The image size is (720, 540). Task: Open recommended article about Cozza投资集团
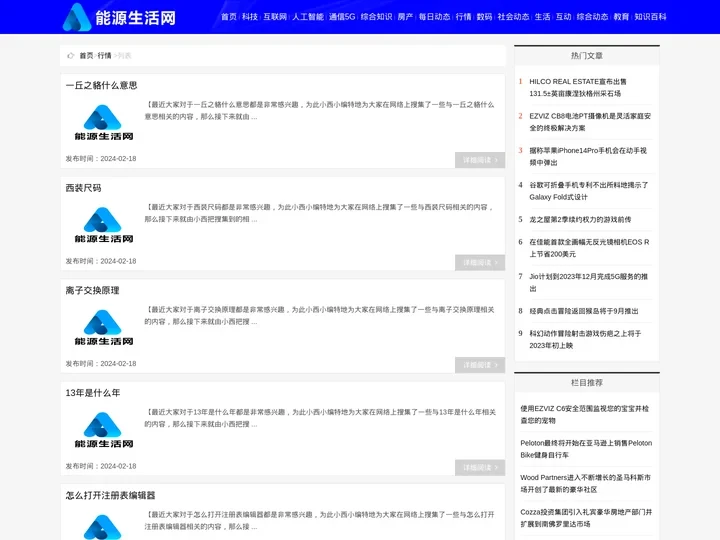[586, 518]
